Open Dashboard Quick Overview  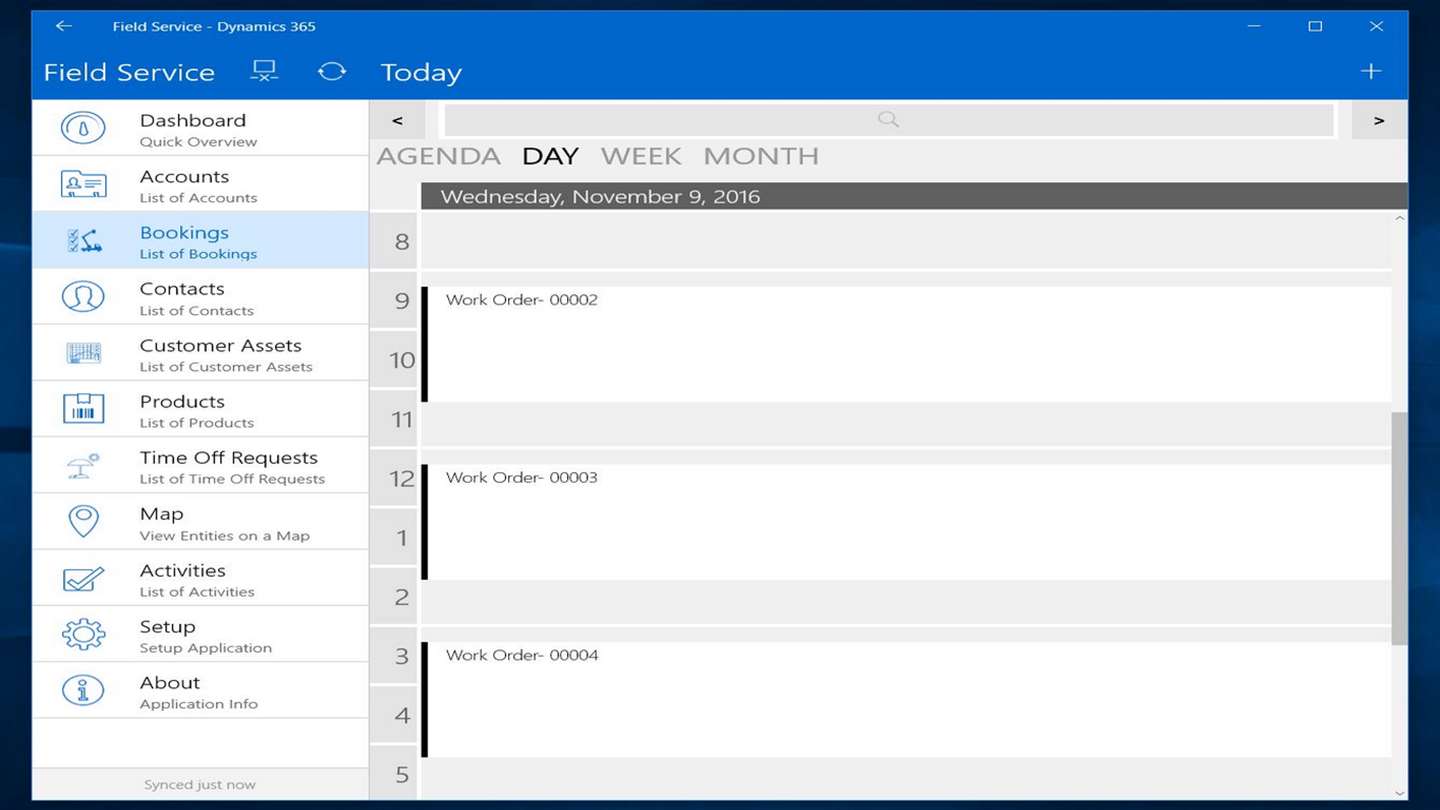tap(200, 128)
